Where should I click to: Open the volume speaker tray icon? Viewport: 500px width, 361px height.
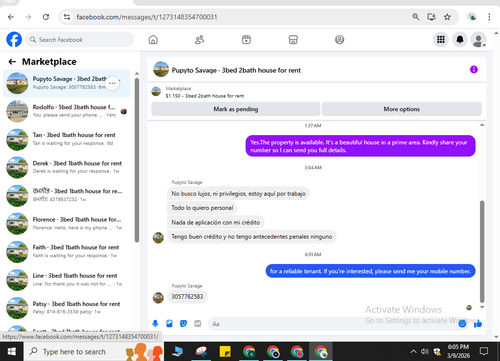click(x=424, y=351)
